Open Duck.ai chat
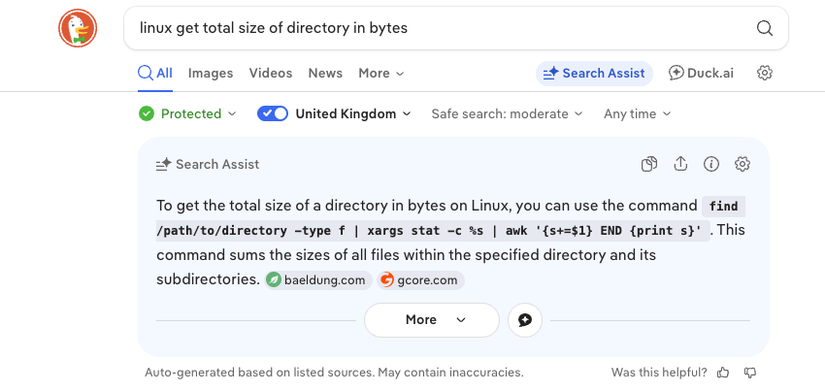The width and height of the screenshot is (825, 388). [x=701, y=73]
